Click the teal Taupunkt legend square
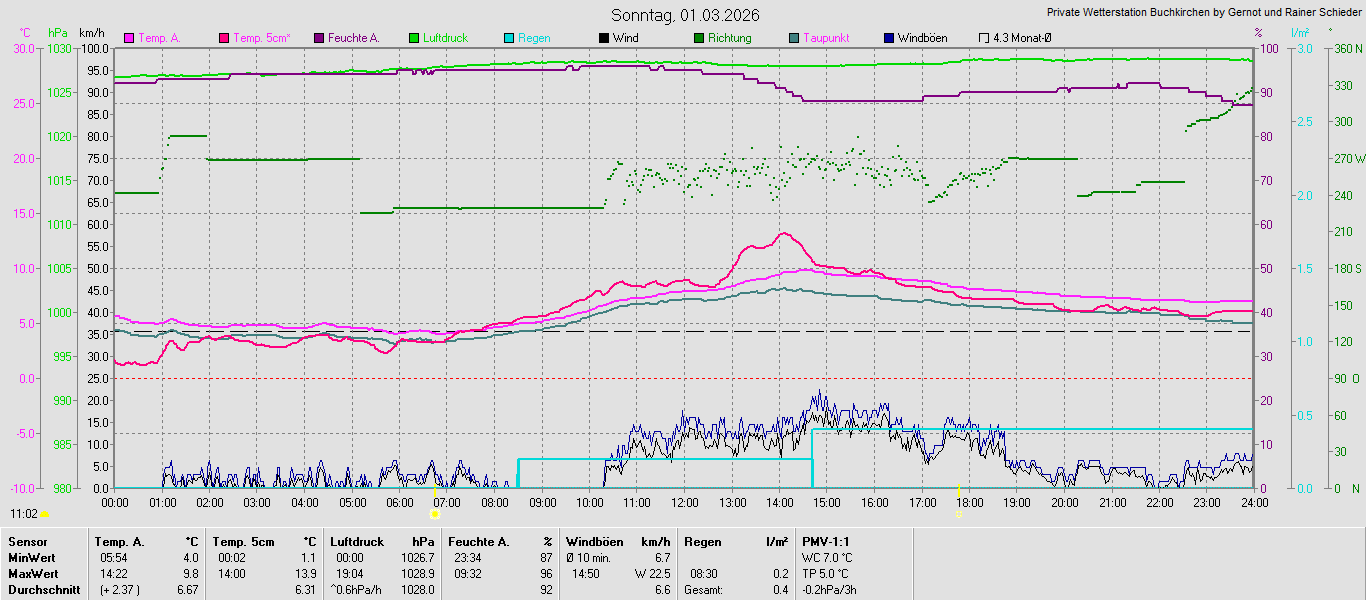Viewport: 1366px width, 600px height. coord(794,38)
